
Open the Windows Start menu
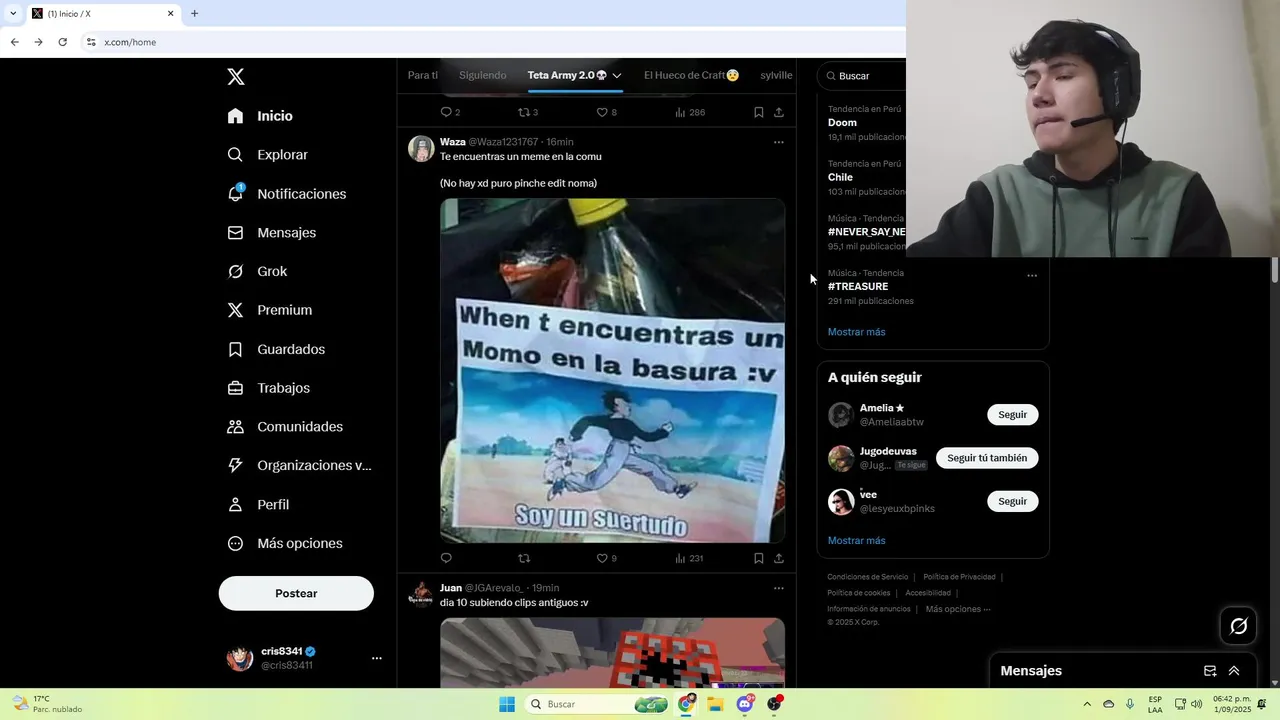[x=507, y=704]
